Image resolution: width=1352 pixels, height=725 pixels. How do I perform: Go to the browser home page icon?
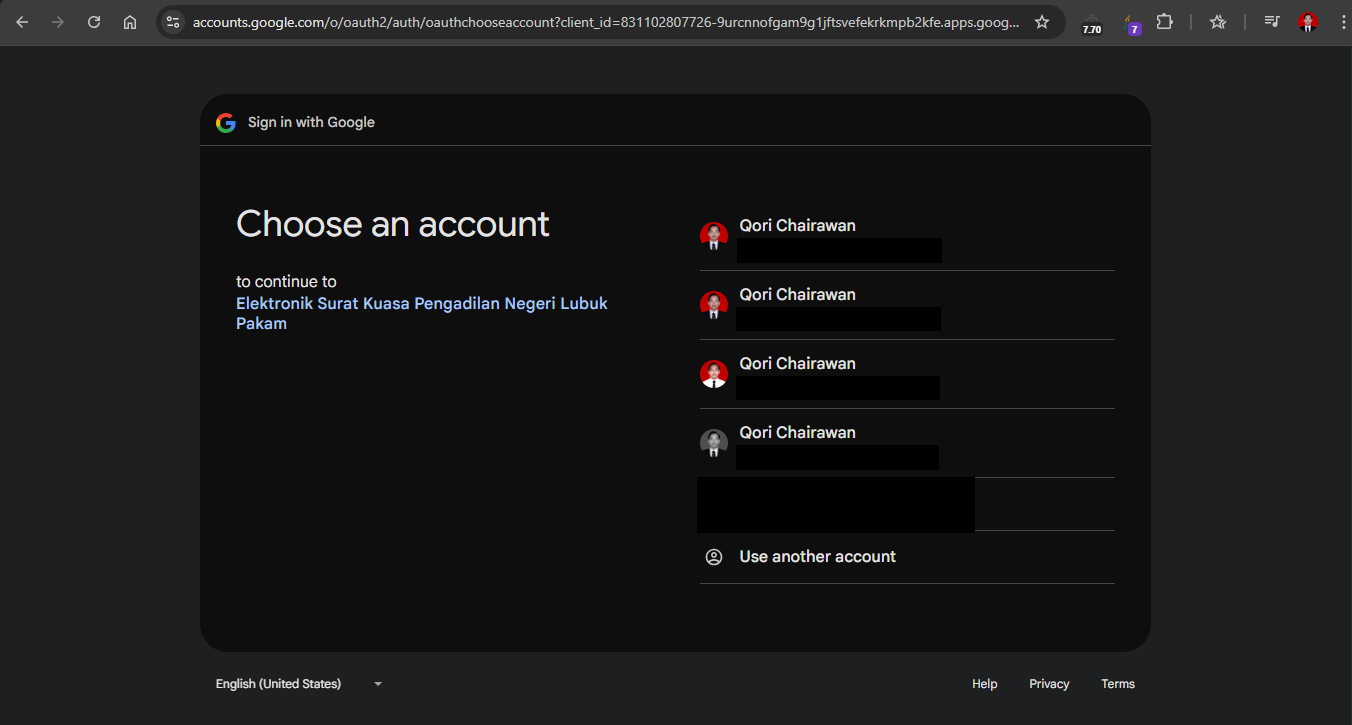click(x=130, y=22)
